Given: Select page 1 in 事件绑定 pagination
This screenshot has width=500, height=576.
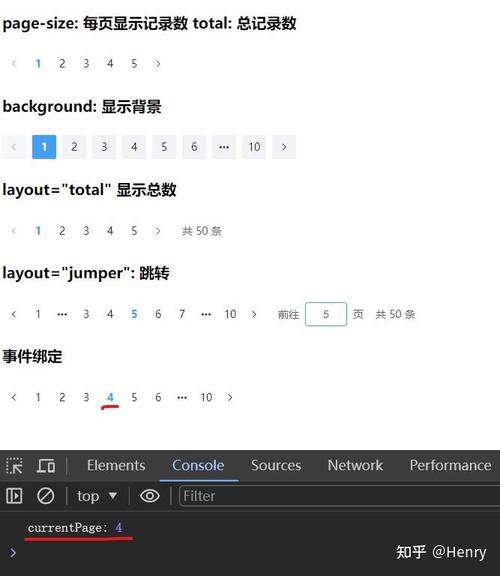Looking at the screenshot, I should pyautogui.click(x=38, y=397).
